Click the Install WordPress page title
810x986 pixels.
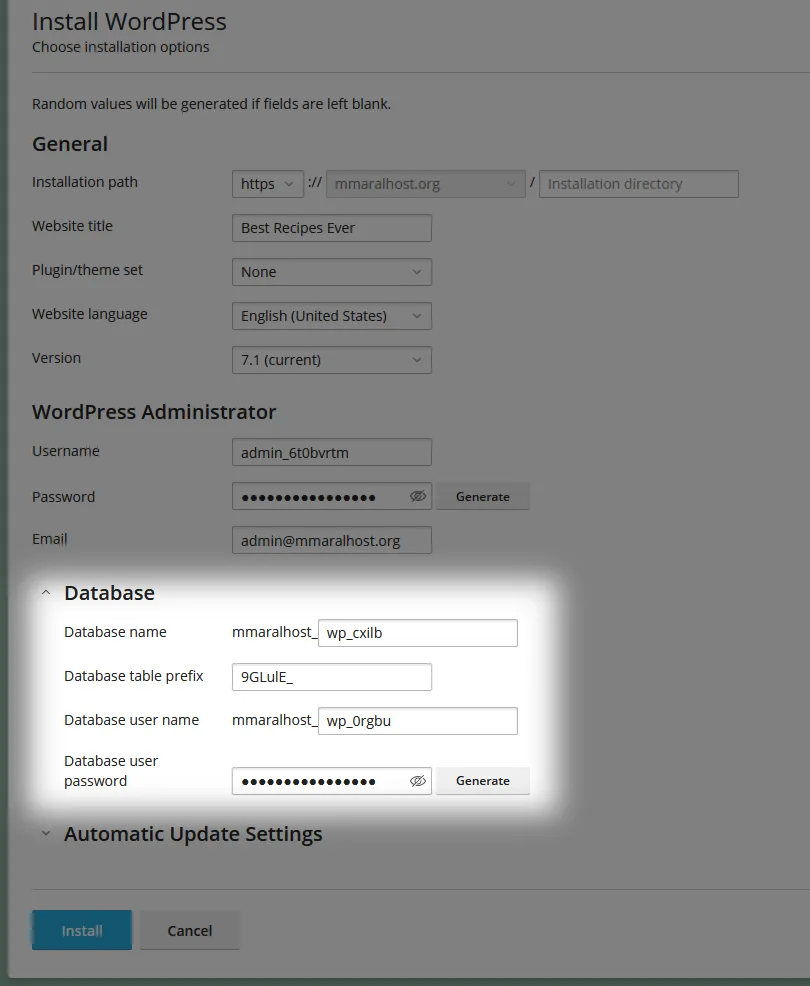[x=129, y=21]
